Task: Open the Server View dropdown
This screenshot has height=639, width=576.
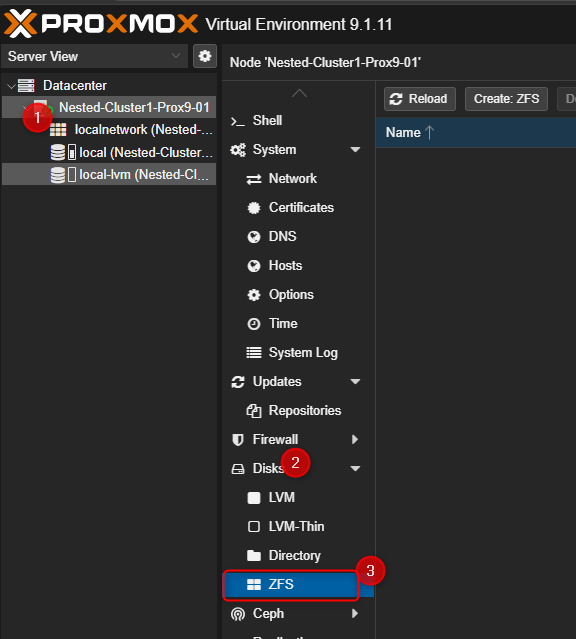Action: click(95, 56)
